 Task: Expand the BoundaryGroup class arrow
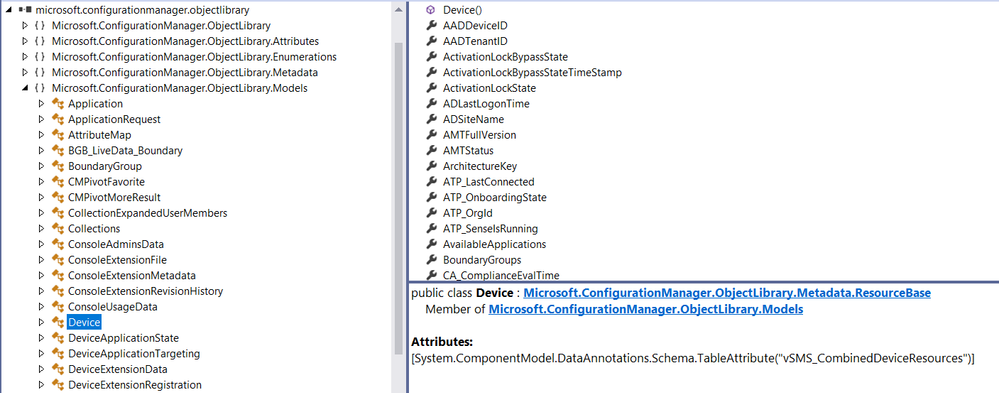(41, 166)
